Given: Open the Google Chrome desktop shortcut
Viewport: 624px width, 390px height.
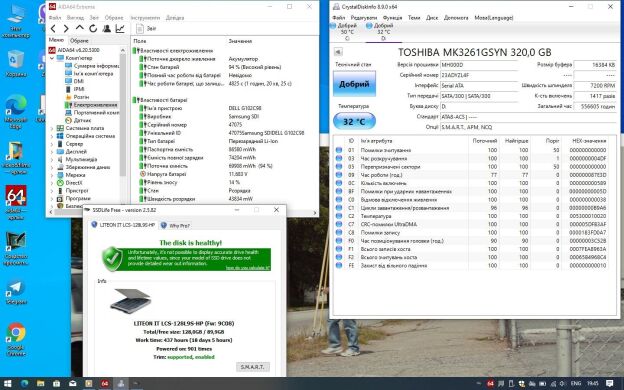Looking at the screenshot, I should pos(16,339).
